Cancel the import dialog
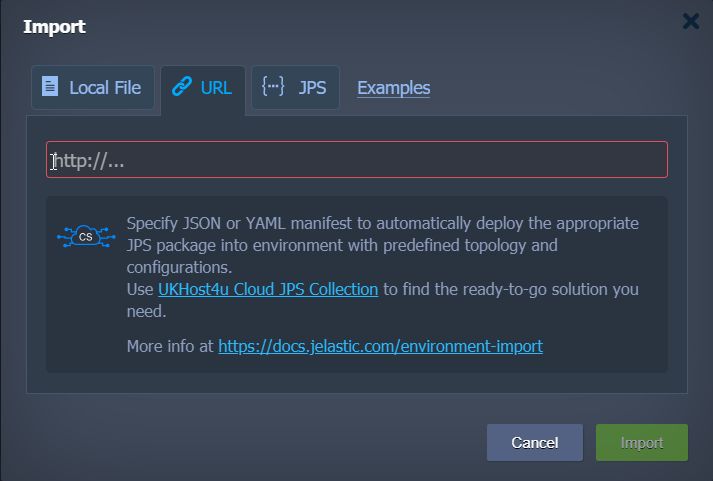The width and height of the screenshot is (713, 481). (535, 442)
